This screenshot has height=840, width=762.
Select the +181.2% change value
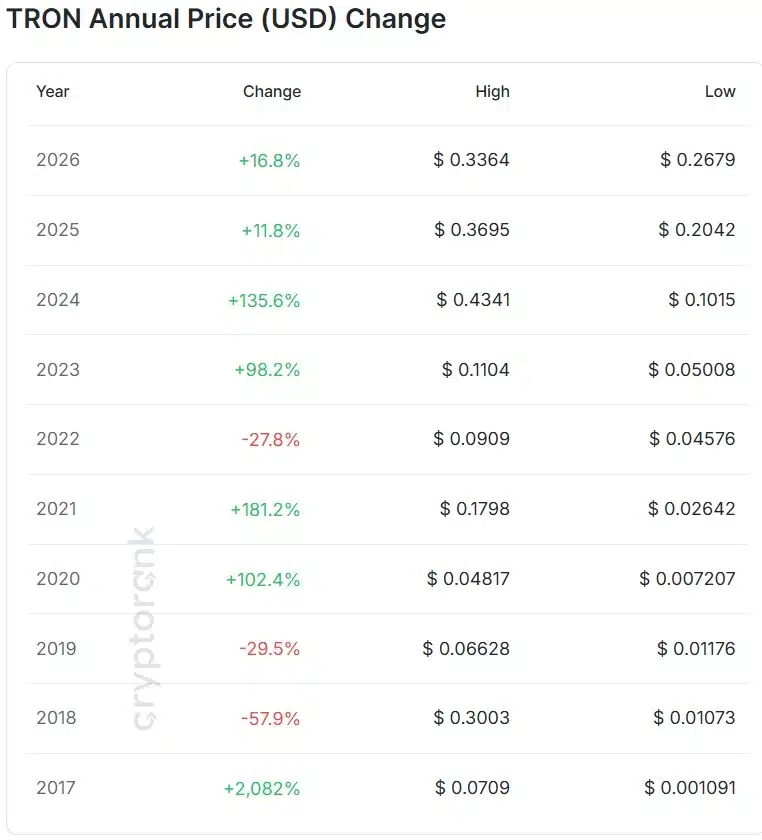(x=265, y=509)
